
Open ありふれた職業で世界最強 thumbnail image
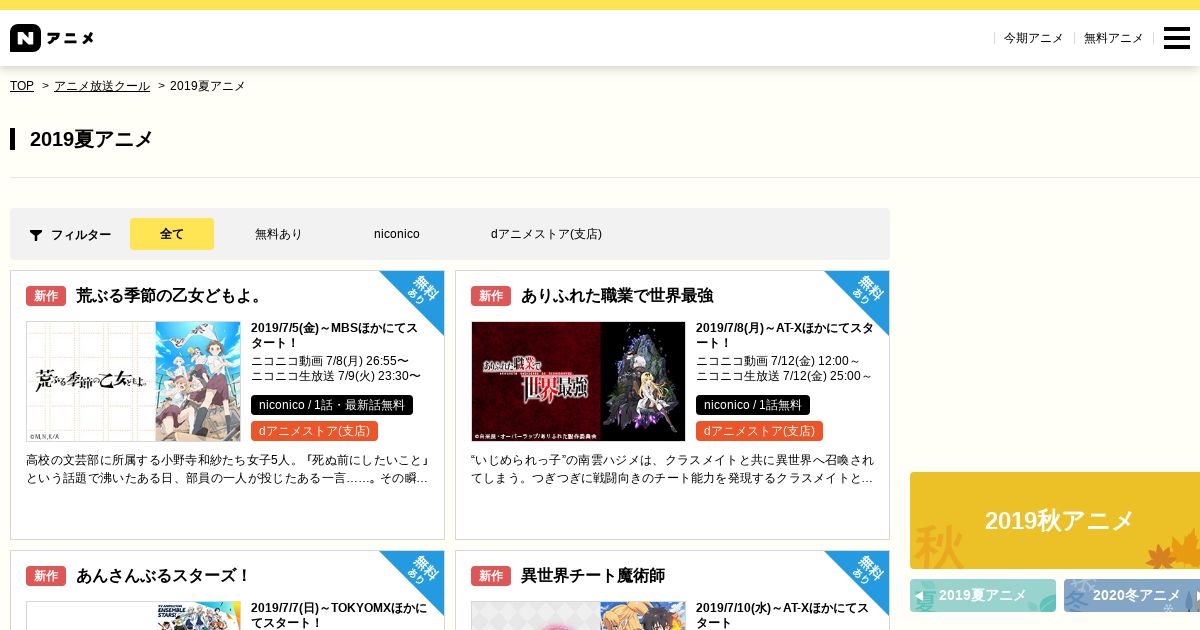(x=578, y=381)
